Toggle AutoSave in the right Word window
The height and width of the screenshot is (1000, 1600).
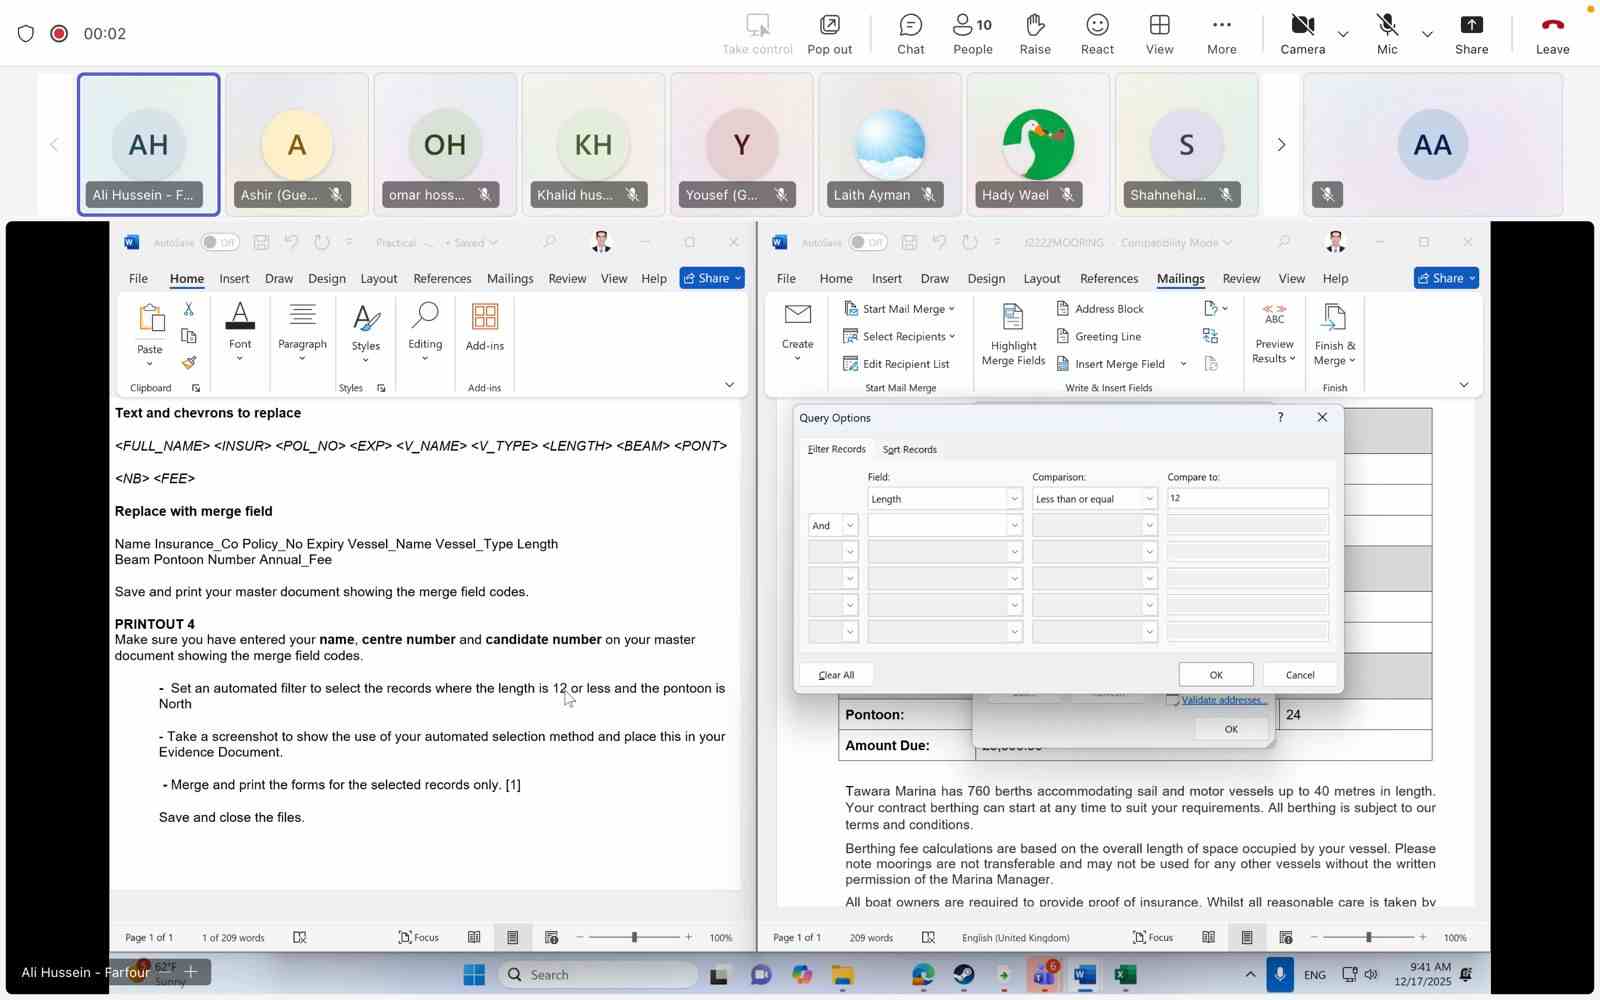pyautogui.click(x=868, y=242)
